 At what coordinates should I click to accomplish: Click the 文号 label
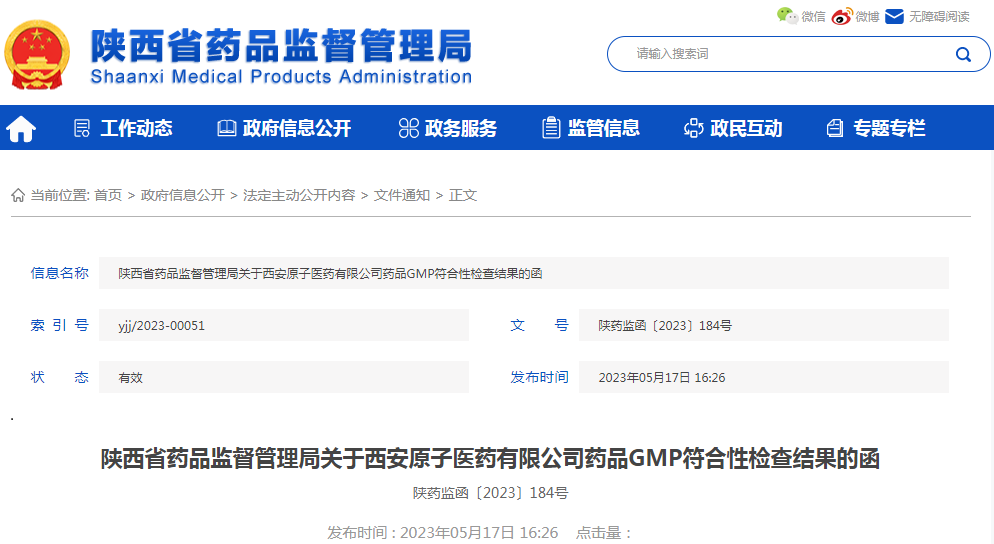(539, 325)
